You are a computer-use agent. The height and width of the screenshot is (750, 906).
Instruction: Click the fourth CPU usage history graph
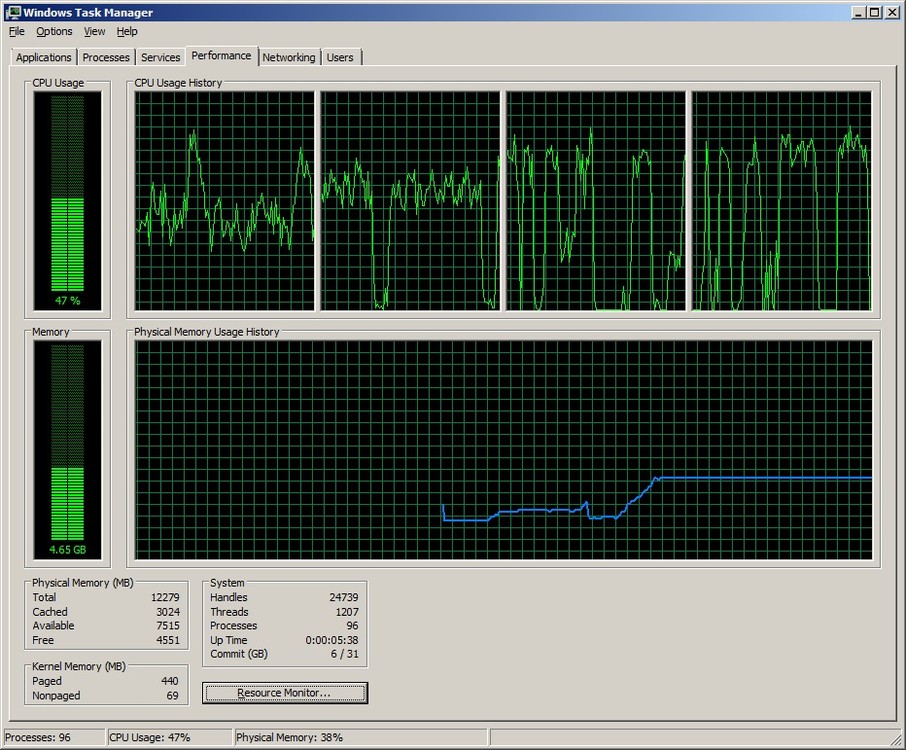(782, 201)
